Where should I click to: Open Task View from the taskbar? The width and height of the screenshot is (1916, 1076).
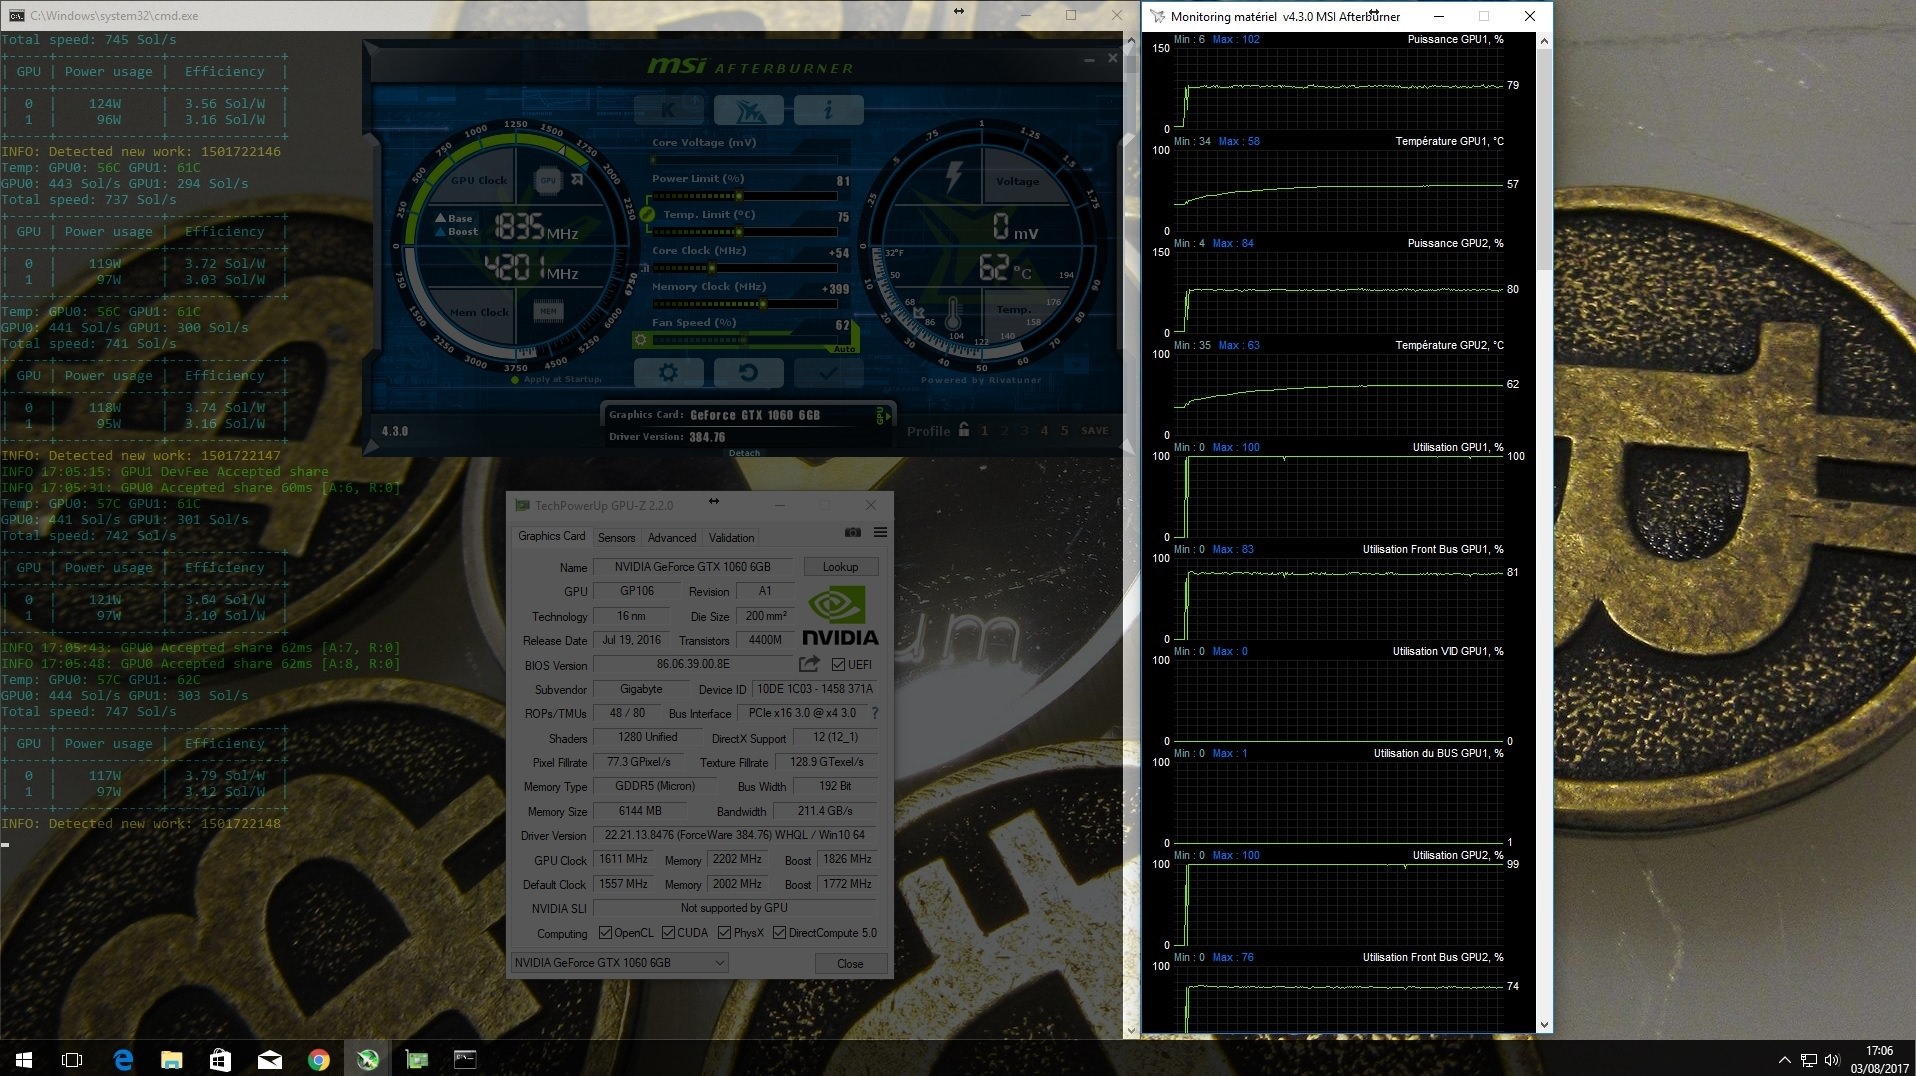click(72, 1059)
